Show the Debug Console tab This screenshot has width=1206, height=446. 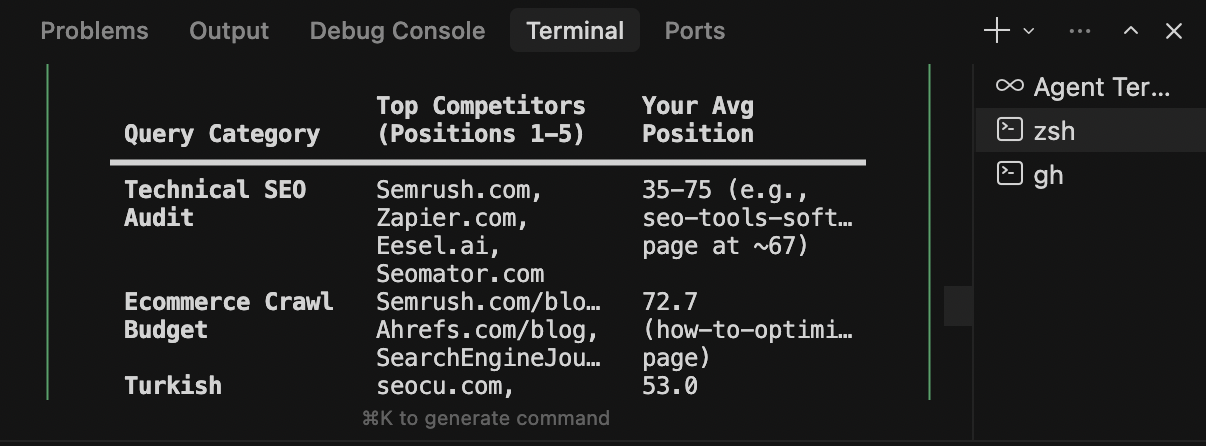(x=397, y=31)
